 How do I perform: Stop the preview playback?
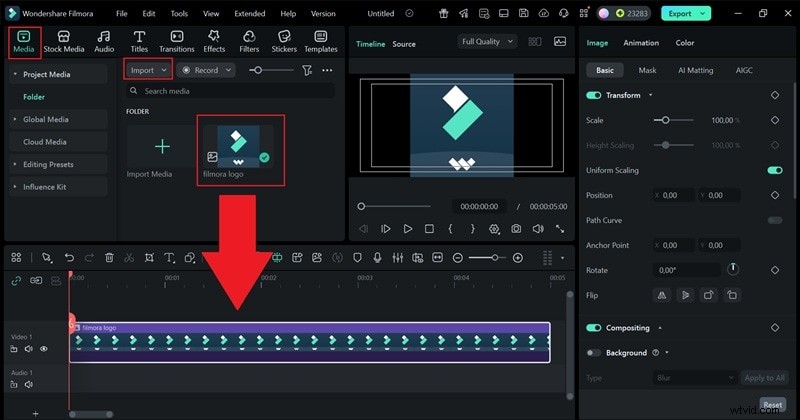click(430, 229)
